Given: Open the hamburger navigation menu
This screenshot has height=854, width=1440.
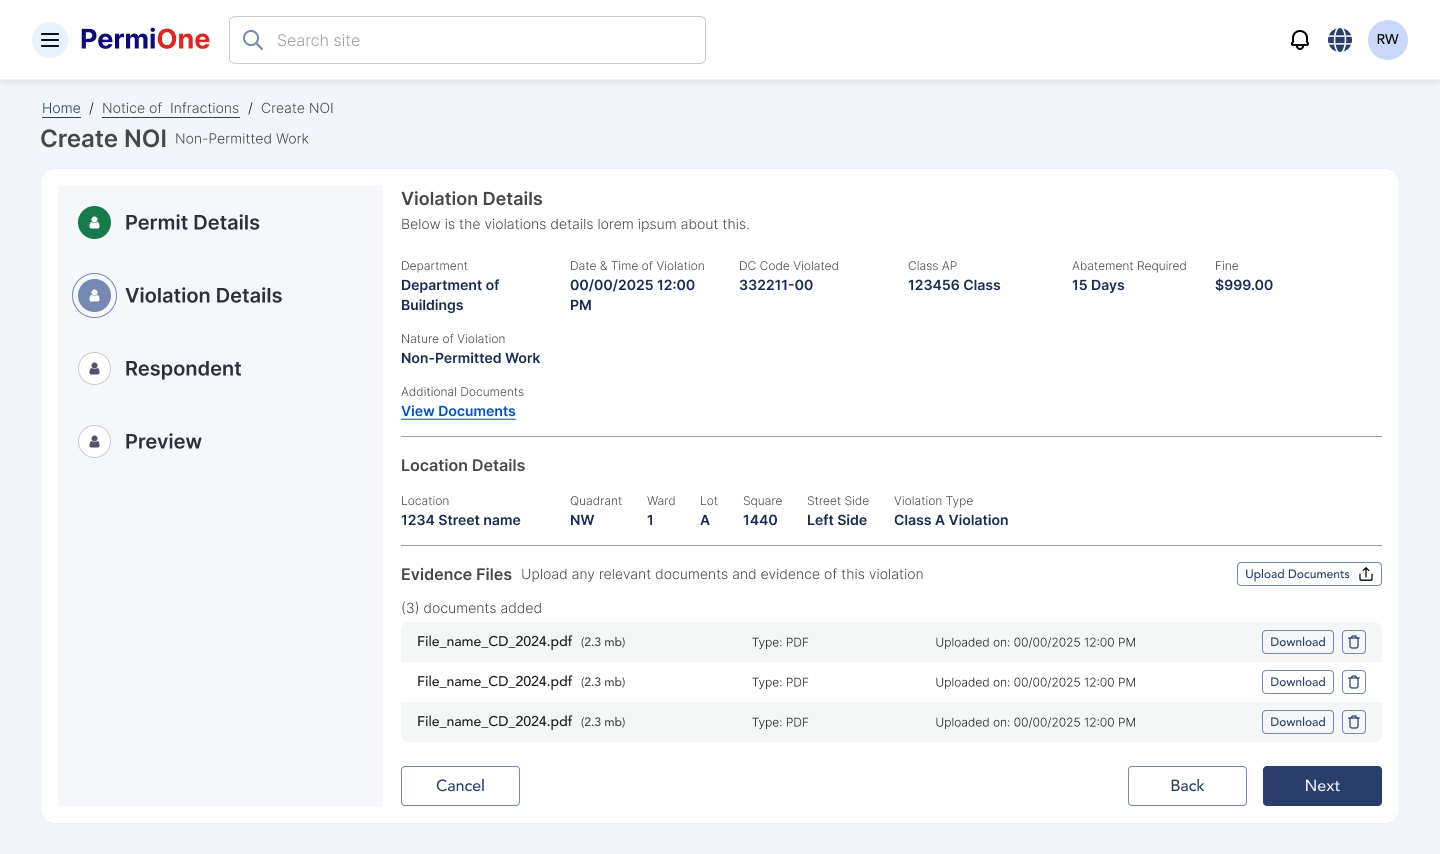Looking at the screenshot, I should [x=50, y=40].
